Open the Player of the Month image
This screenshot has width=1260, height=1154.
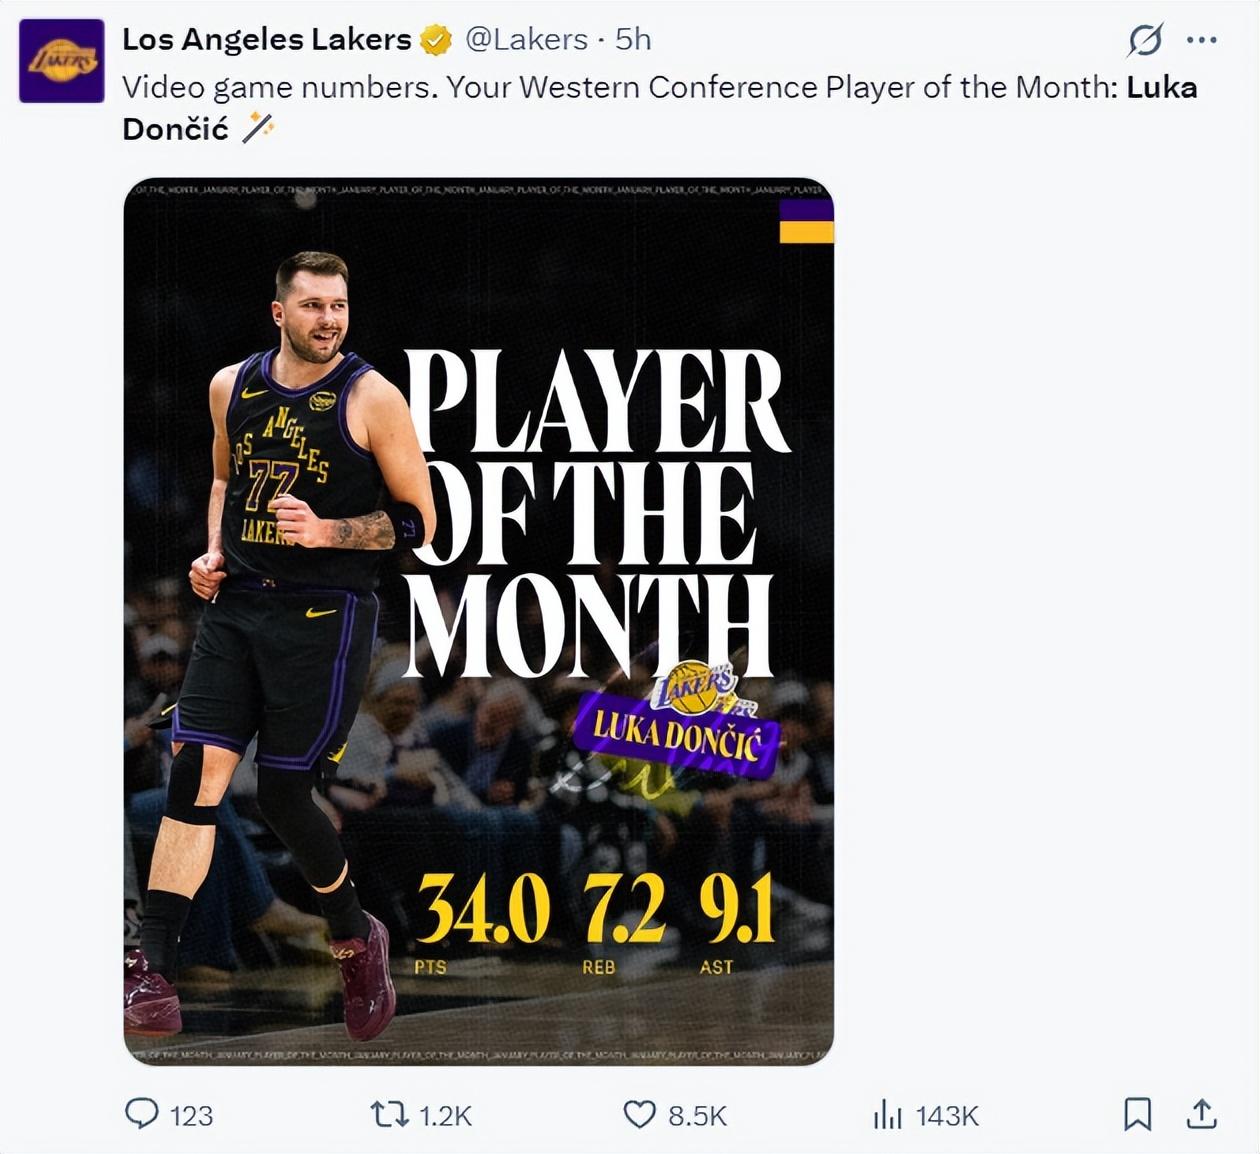pyautogui.click(x=478, y=621)
